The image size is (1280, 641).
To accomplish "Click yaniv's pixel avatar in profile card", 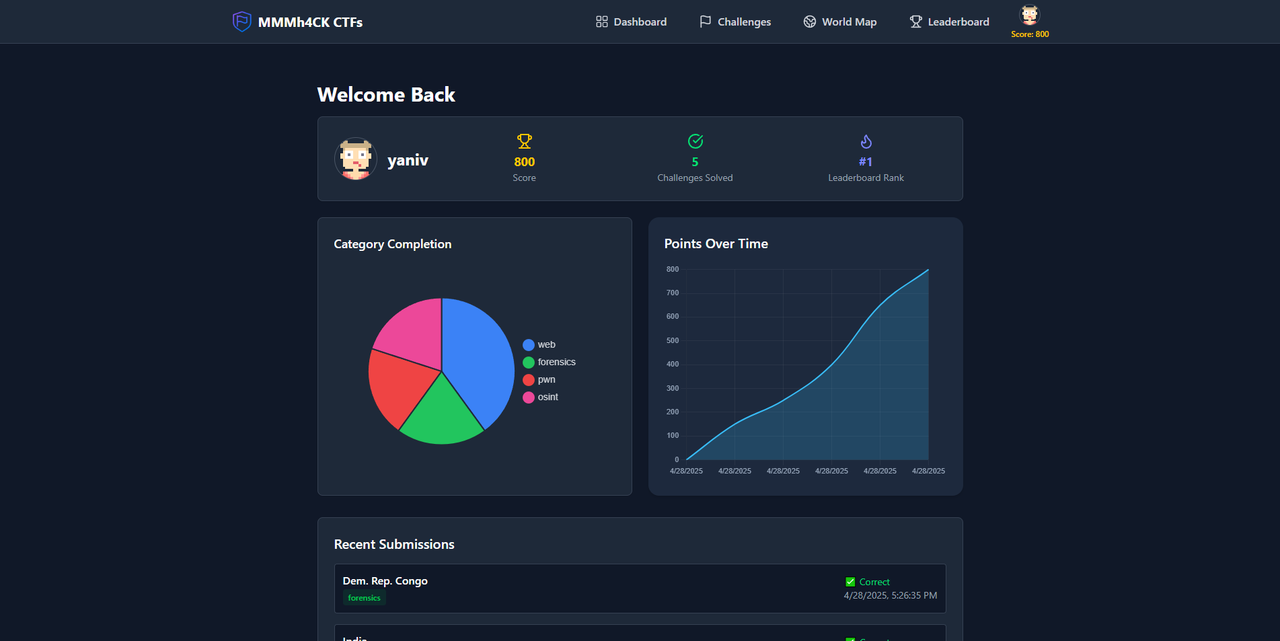I will tap(355, 159).
